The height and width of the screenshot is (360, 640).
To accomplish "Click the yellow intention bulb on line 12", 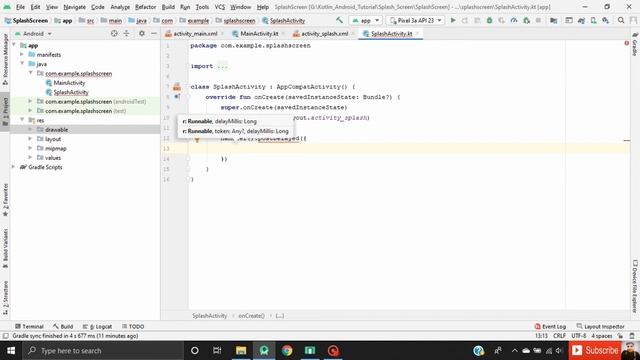I will pyautogui.click(x=197, y=140).
